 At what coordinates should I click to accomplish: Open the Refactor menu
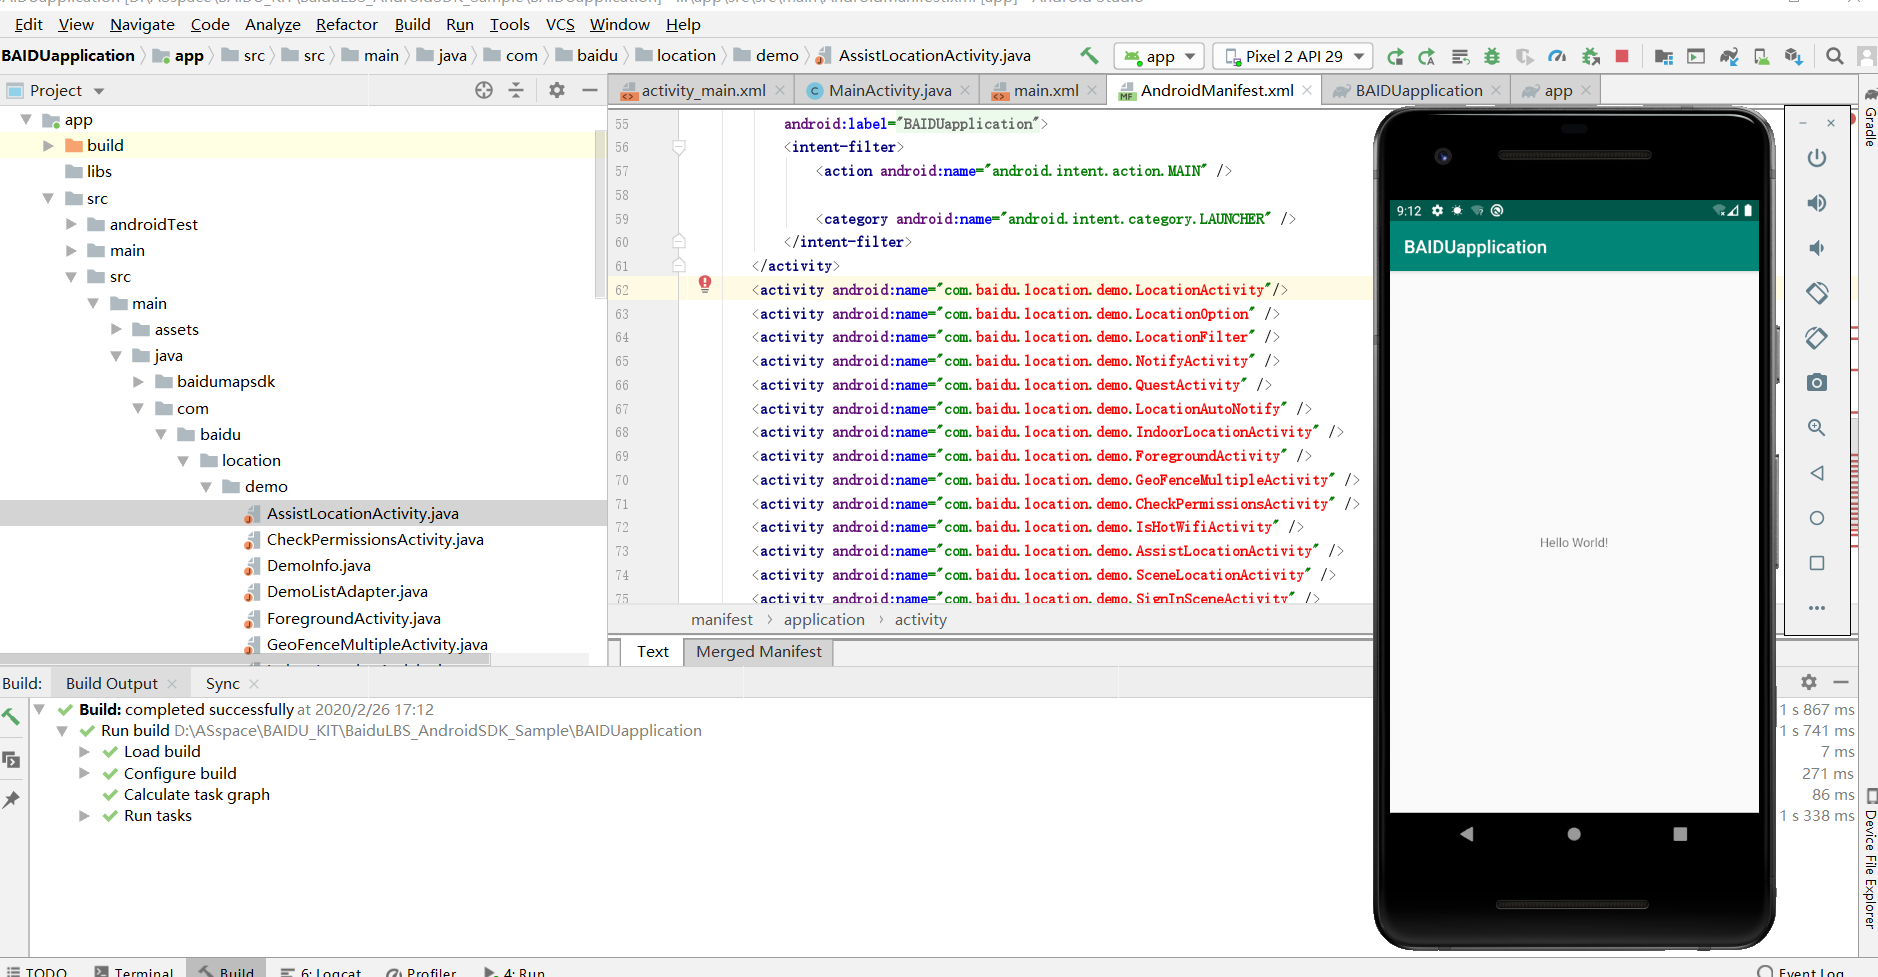tap(346, 24)
